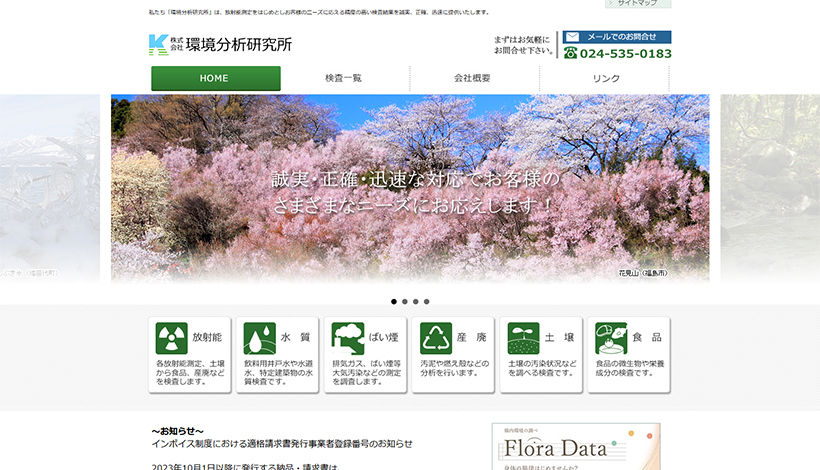Open the 検査一覧 menu item
Screen dimensions: 820x470
pyautogui.click(x=344, y=78)
